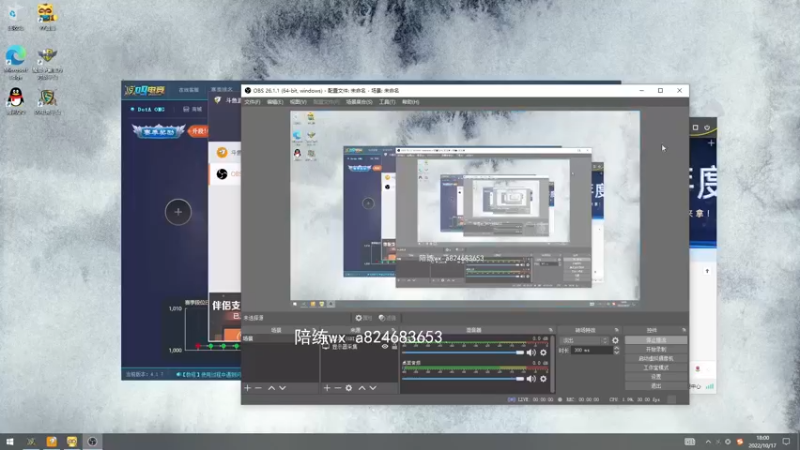Pop out the Audio Mixer dock icon
This screenshot has height=450, width=800.
tap(551, 330)
